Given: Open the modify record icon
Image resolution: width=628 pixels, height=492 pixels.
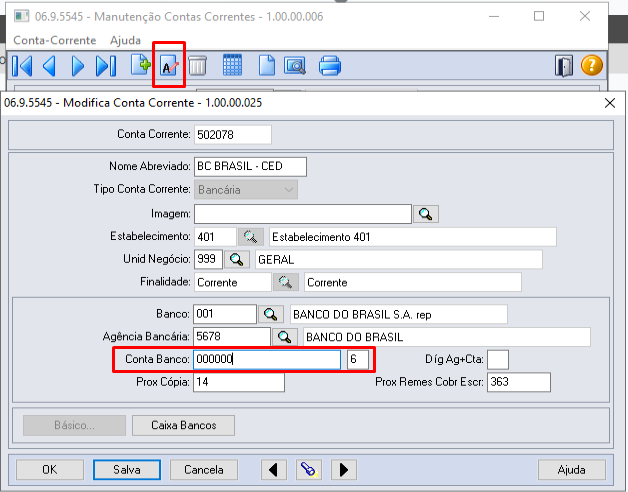Looking at the screenshot, I should click(169, 66).
